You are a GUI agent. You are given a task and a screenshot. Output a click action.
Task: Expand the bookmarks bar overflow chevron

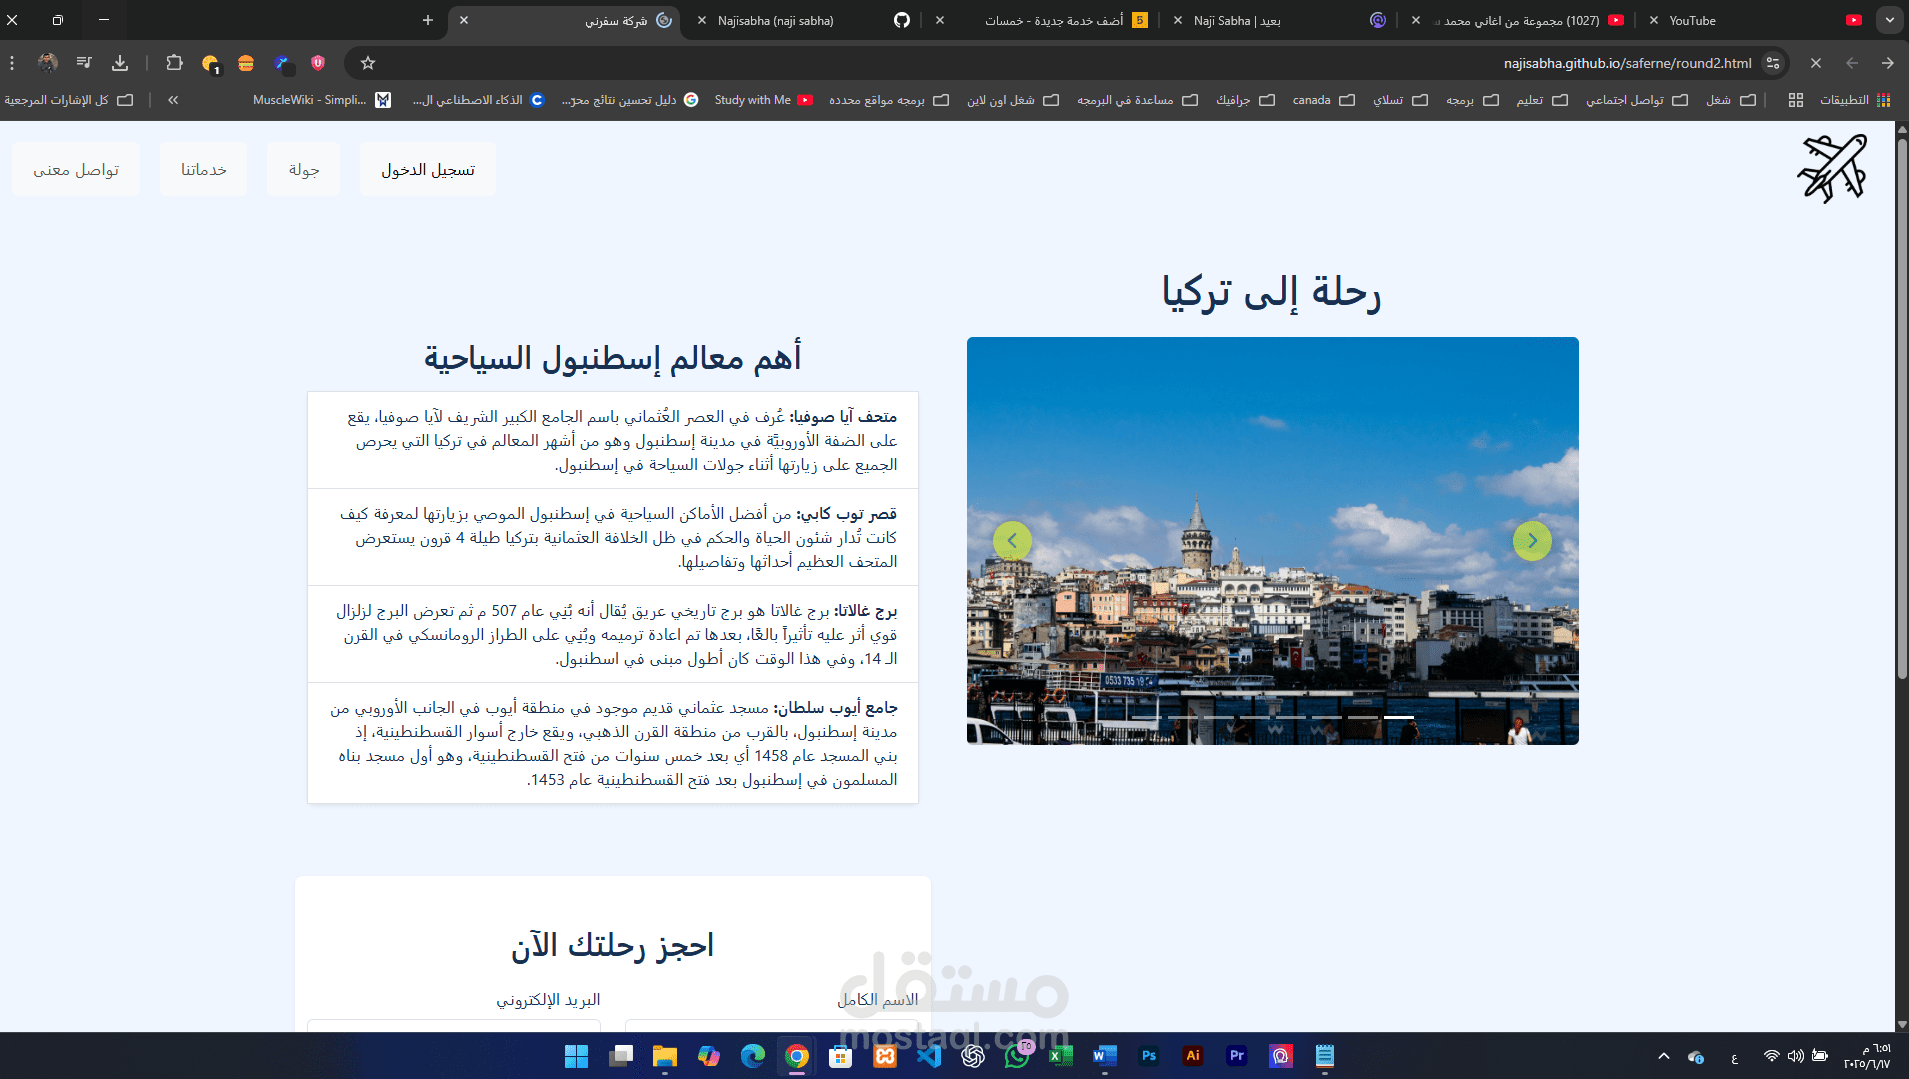173,100
